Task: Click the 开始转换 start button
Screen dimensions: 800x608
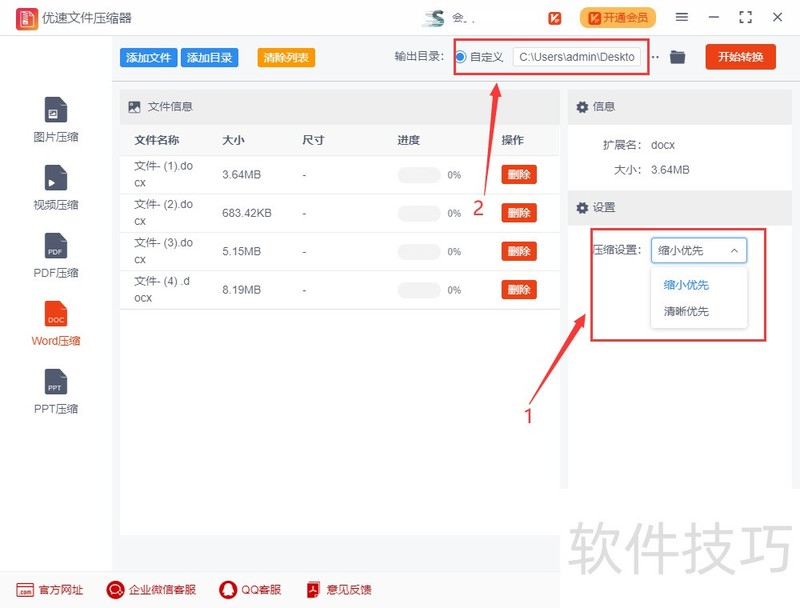Action: point(740,57)
